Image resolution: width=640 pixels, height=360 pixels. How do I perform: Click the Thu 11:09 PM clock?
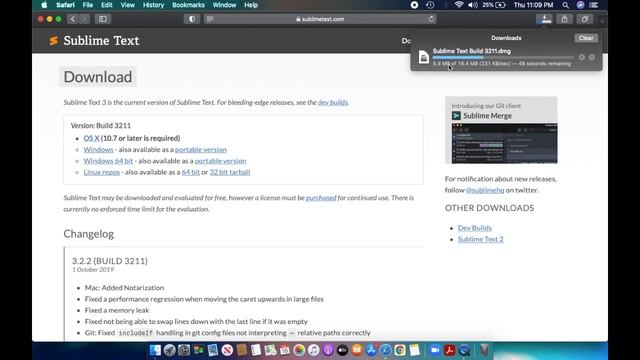tap(533, 5)
